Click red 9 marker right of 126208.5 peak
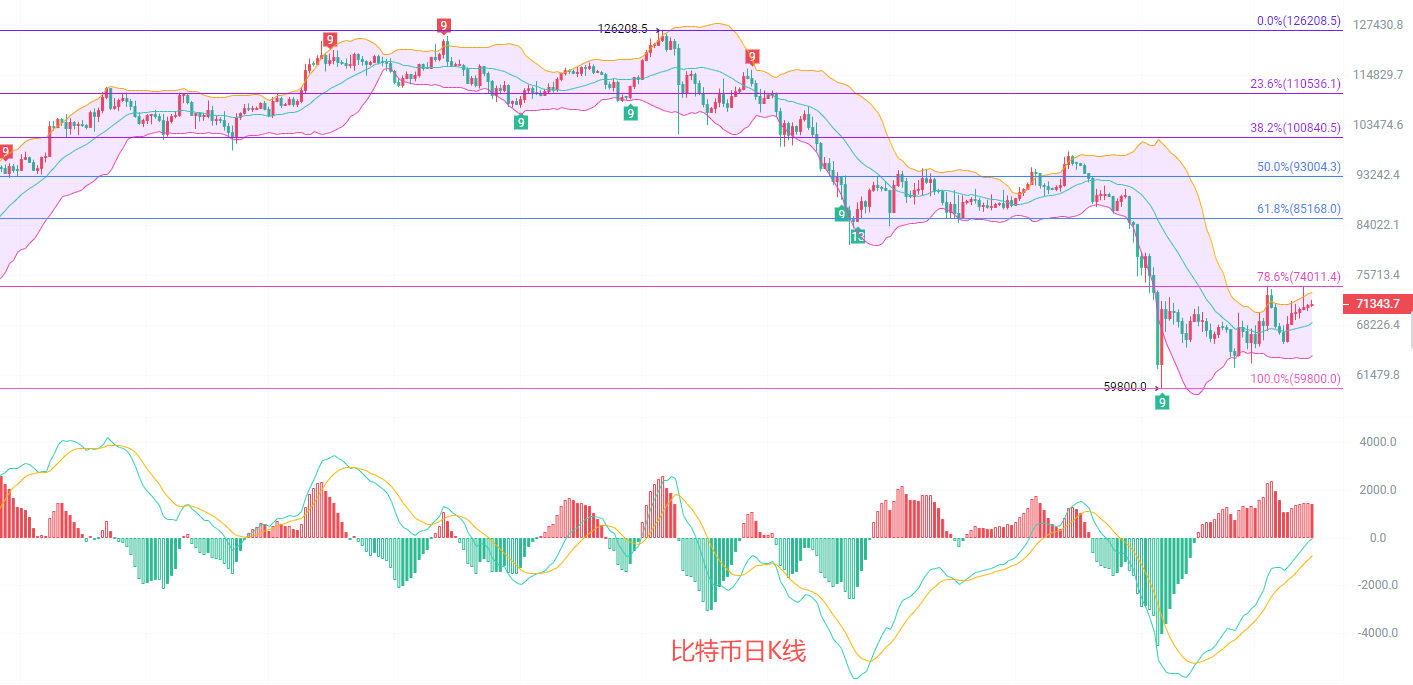 click(752, 57)
